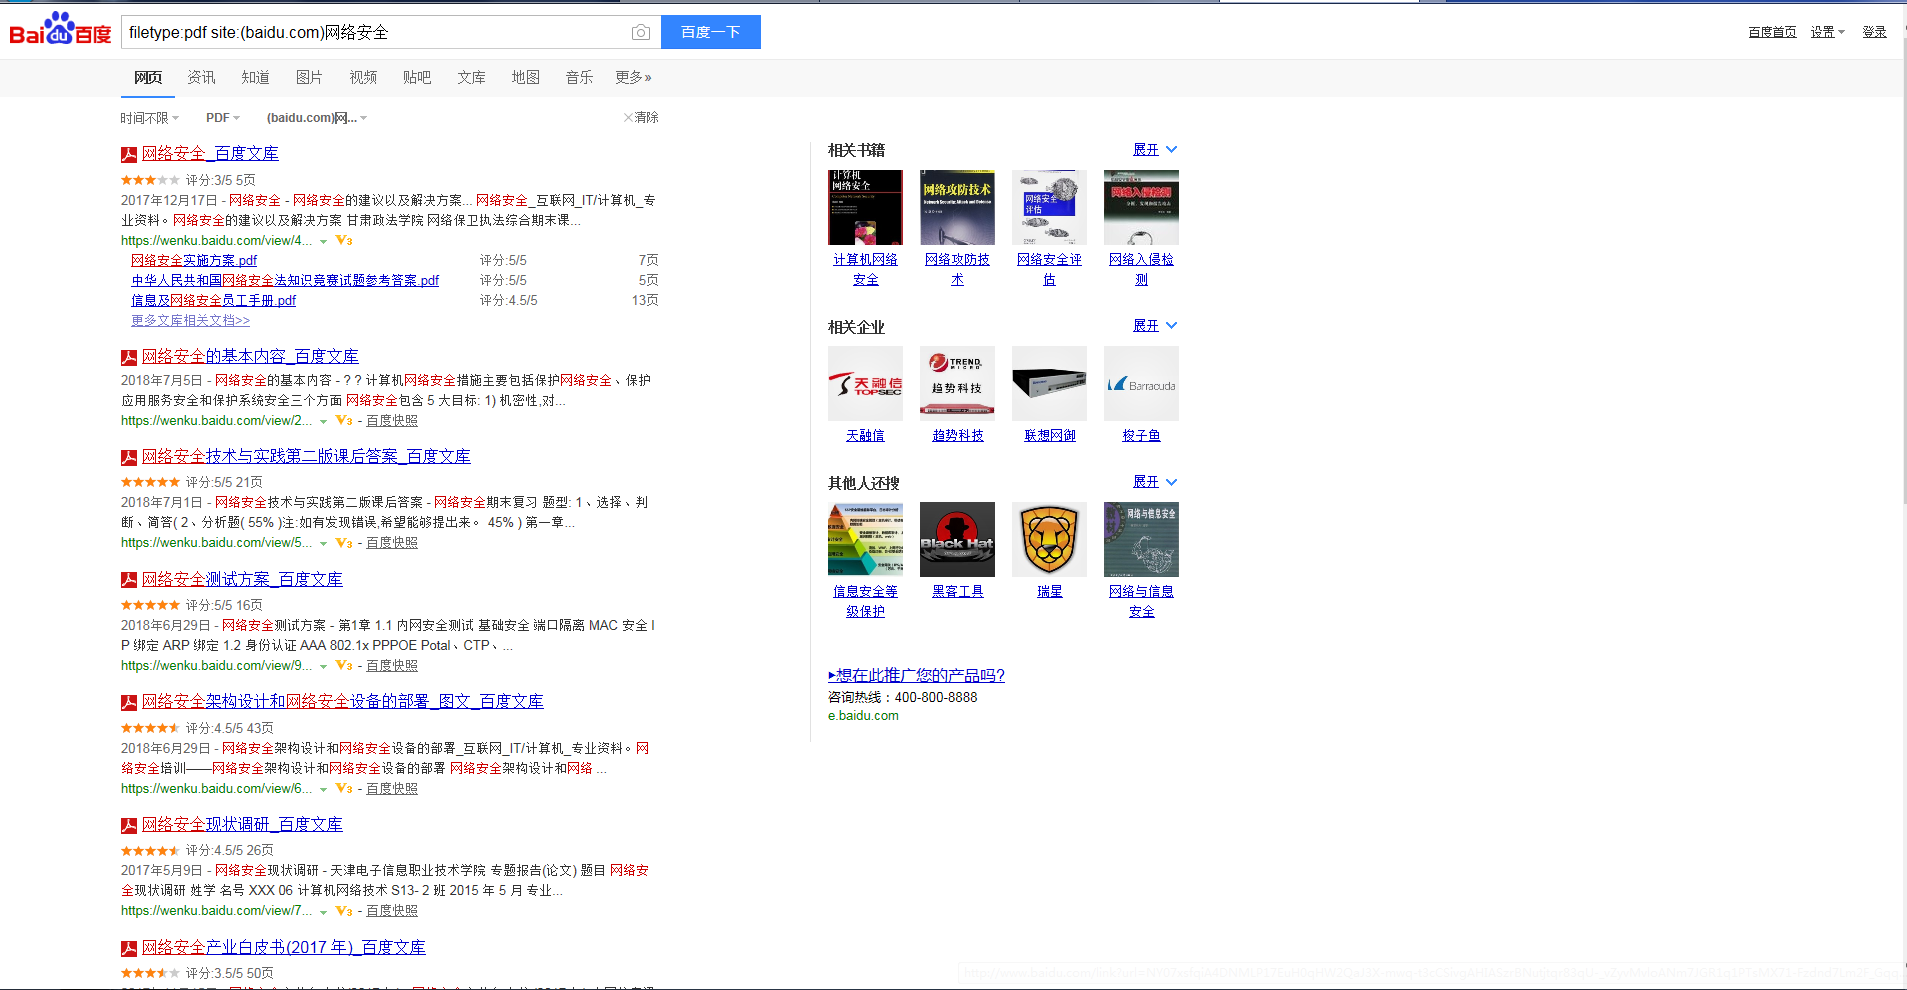Open 网络与信息安全 book thumbnail
The image size is (1907, 990).
click(x=1141, y=539)
